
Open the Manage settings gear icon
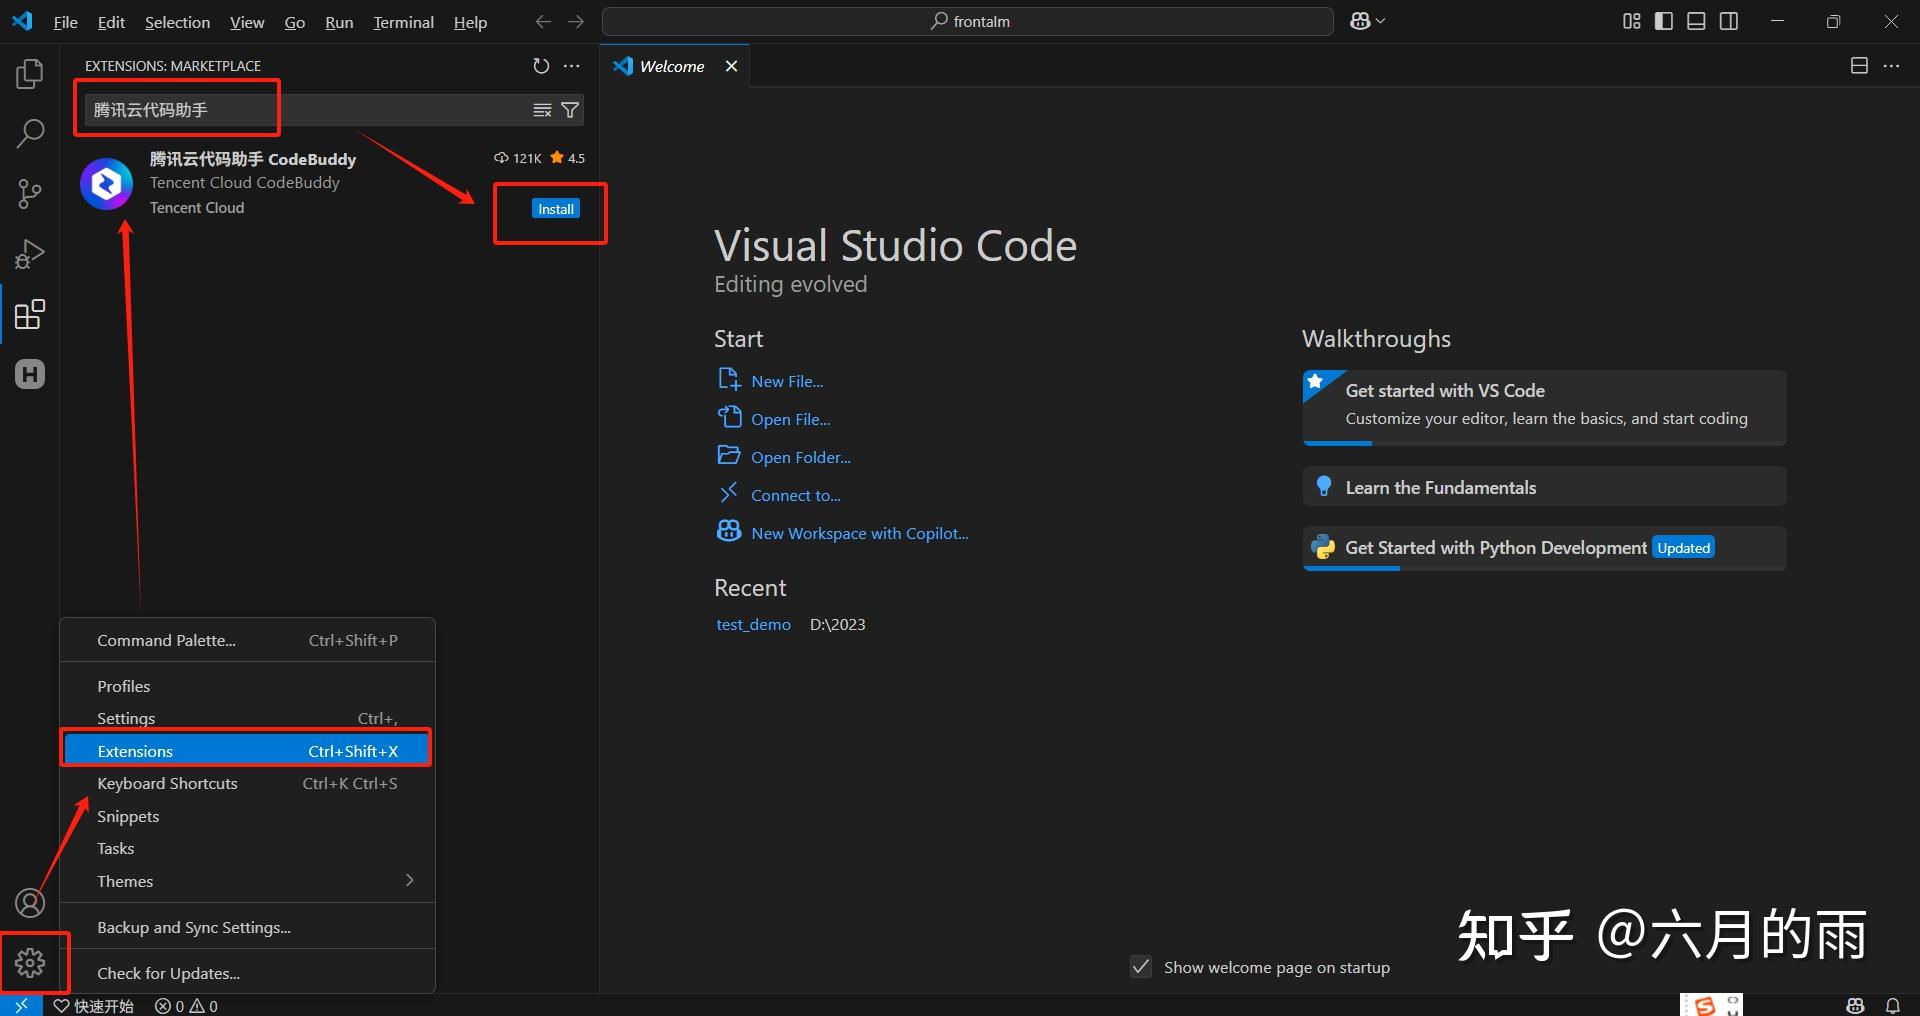(x=31, y=962)
